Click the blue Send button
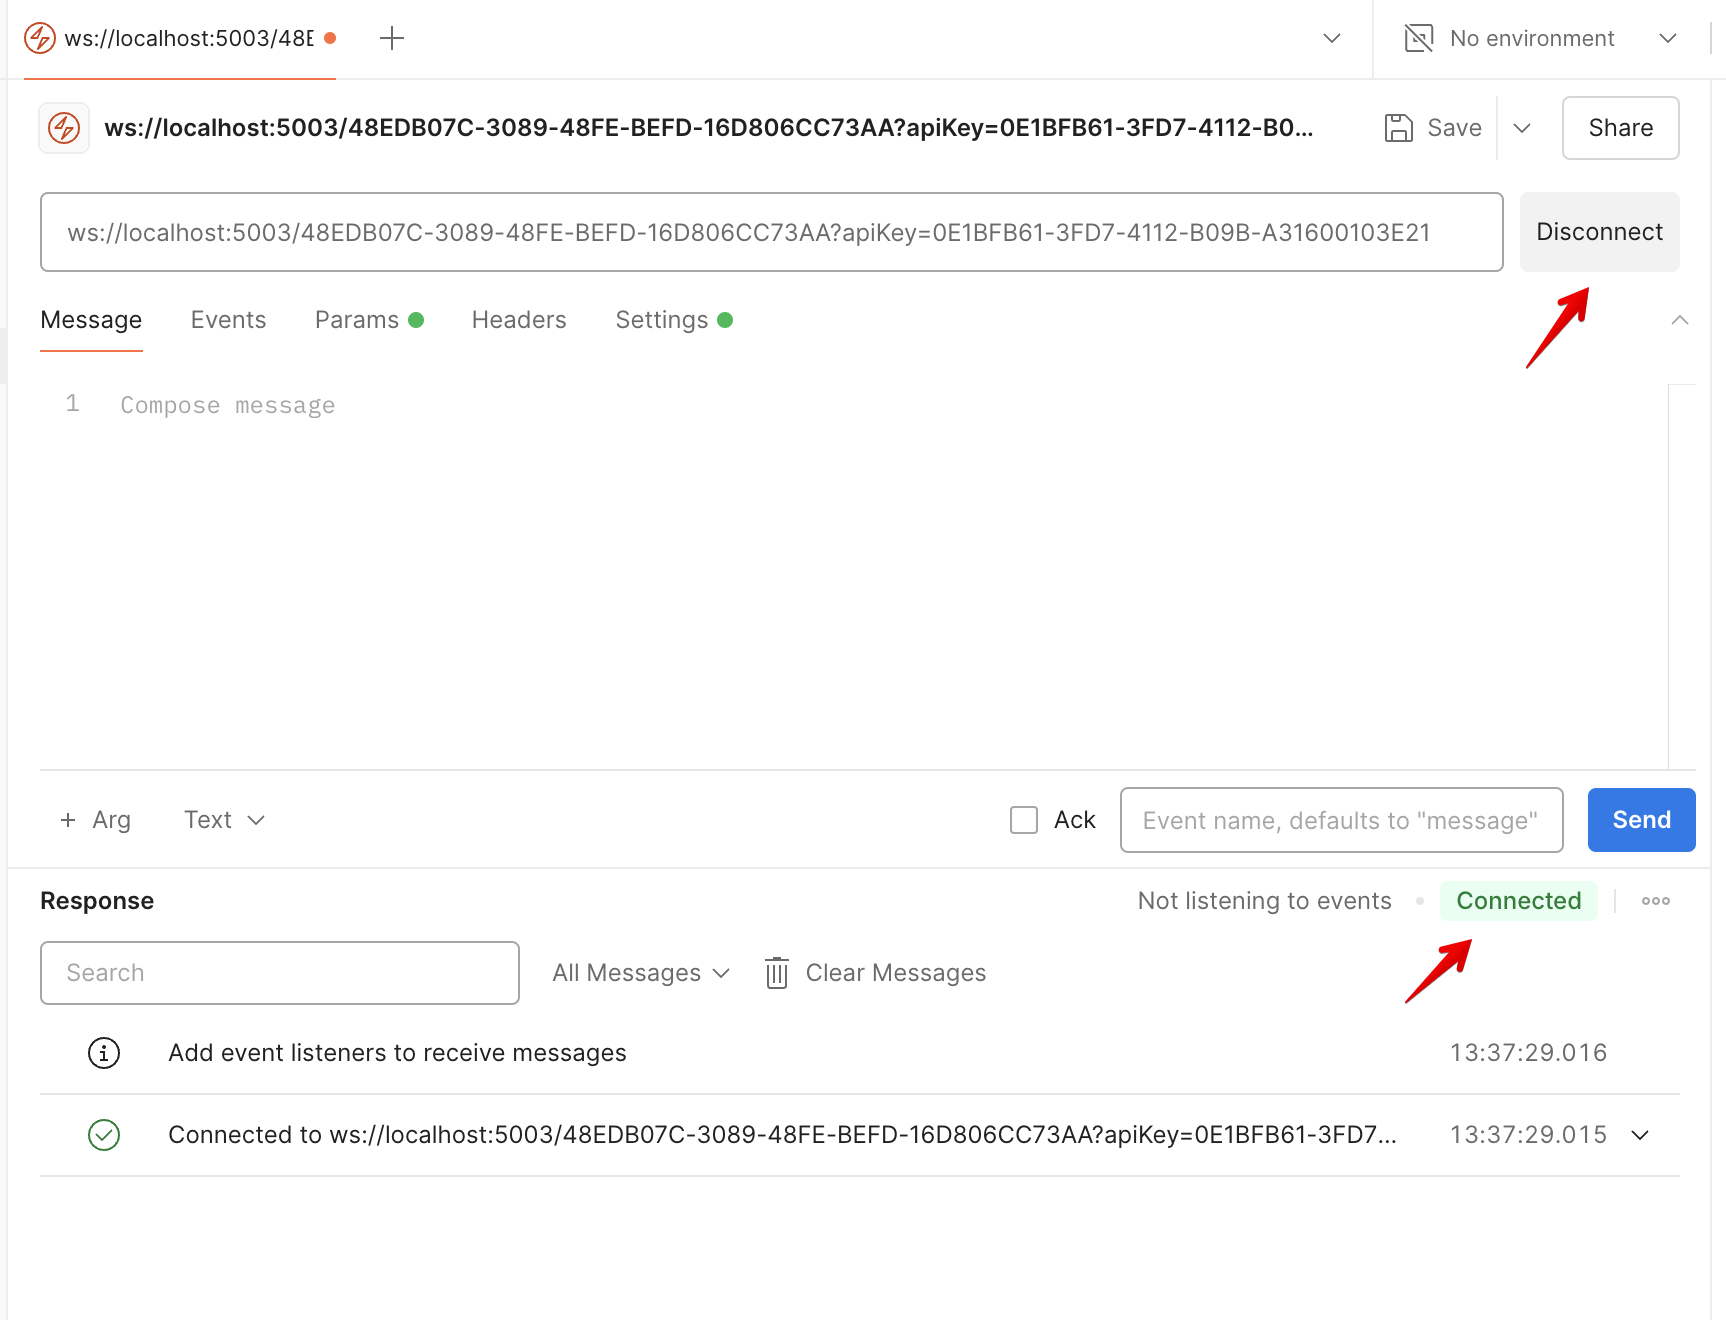The height and width of the screenshot is (1320, 1726). pyautogui.click(x=1641, y=820)
